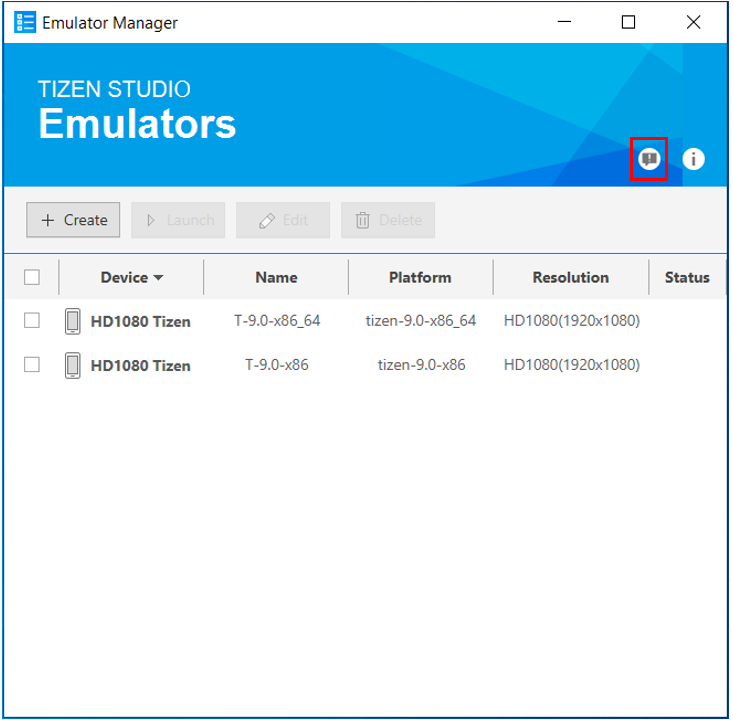The width and height of the screenshot is (733, 720).
Task: Check the T-9.0-x86_64 emulator checkbox
Action: (32, 321)
